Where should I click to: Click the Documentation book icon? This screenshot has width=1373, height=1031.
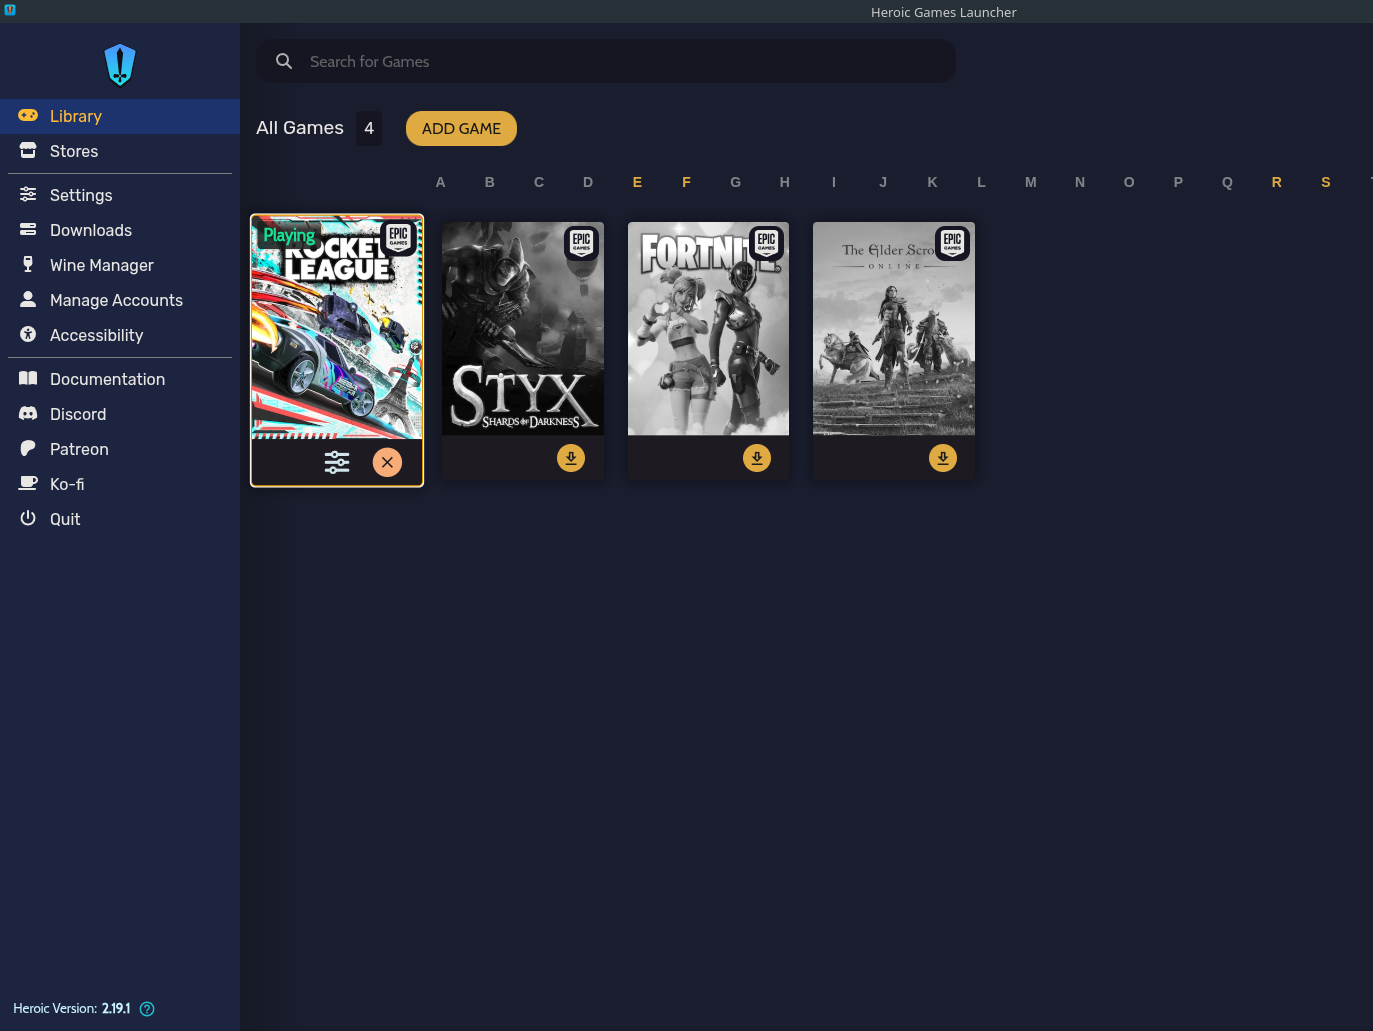click(28, 378)
